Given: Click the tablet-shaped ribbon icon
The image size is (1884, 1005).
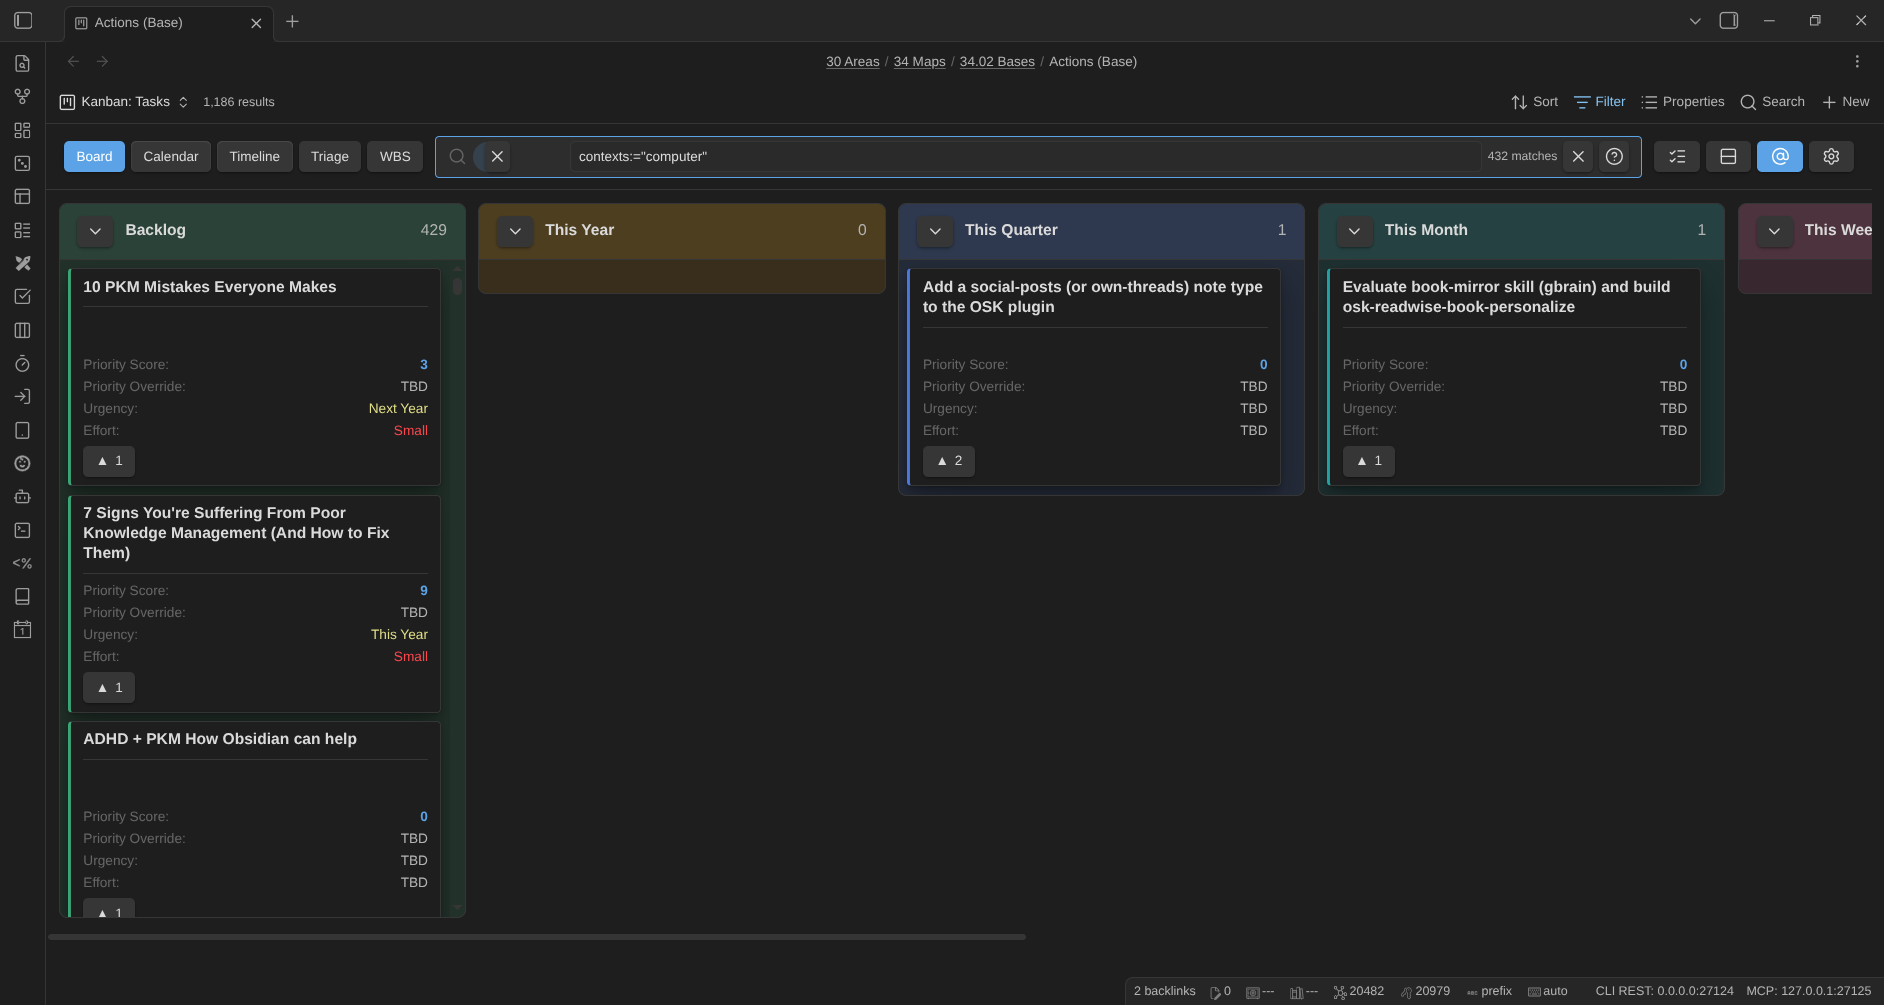Looking at the screenshot, I should 22,430.
